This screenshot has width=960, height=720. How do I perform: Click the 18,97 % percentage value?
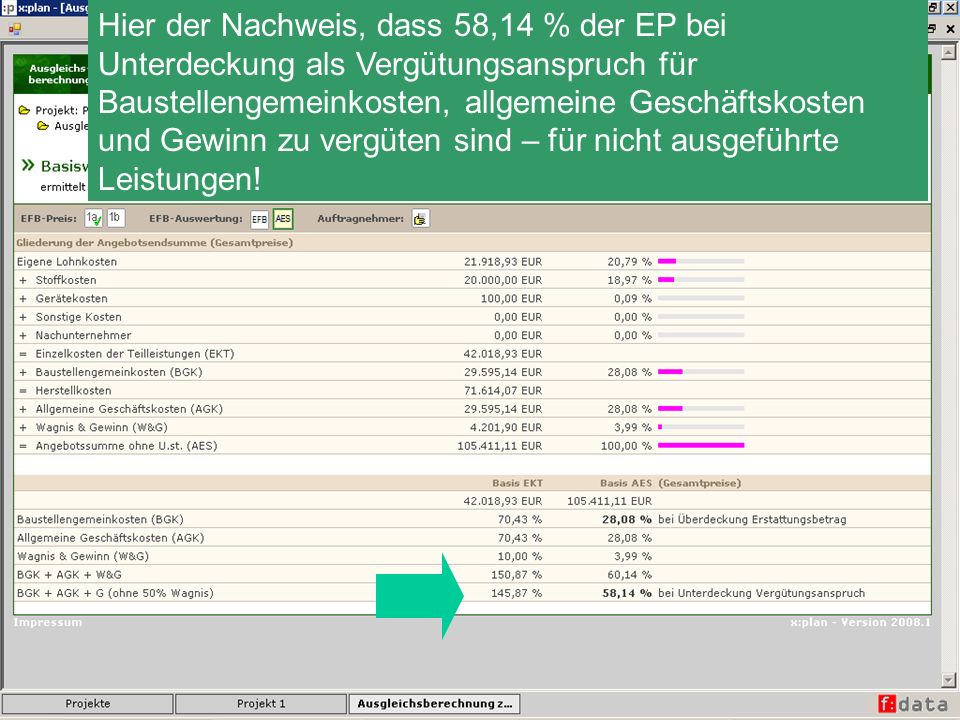629,280
